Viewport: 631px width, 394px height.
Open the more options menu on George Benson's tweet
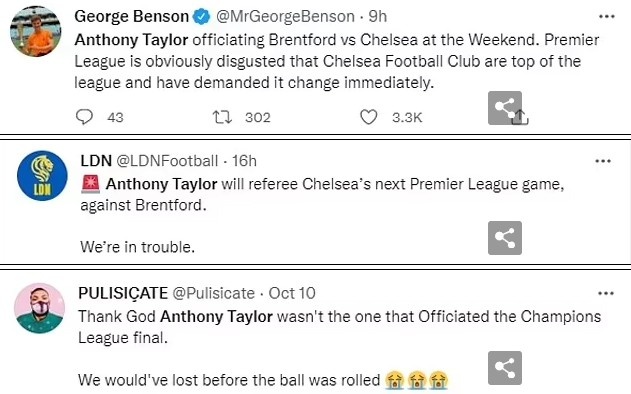pos(606,17)
